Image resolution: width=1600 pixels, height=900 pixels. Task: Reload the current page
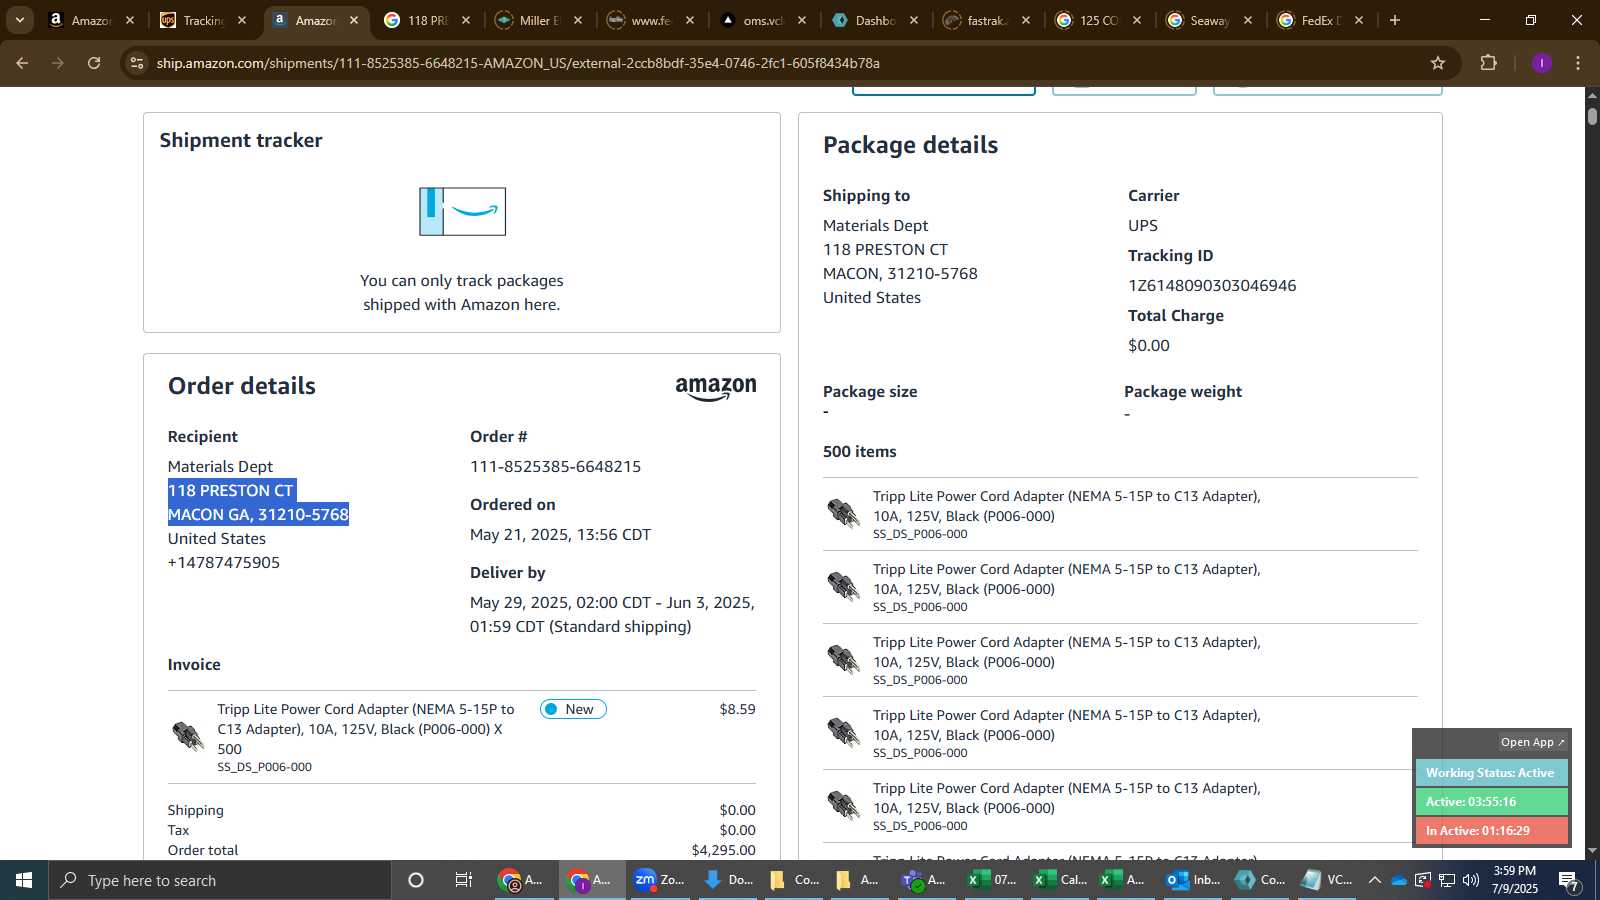(x=94, y=63)
